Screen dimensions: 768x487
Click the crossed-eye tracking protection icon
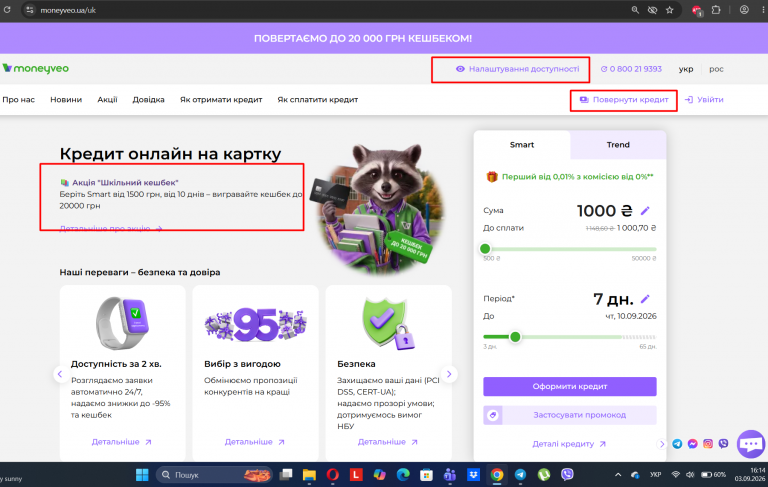652,10
